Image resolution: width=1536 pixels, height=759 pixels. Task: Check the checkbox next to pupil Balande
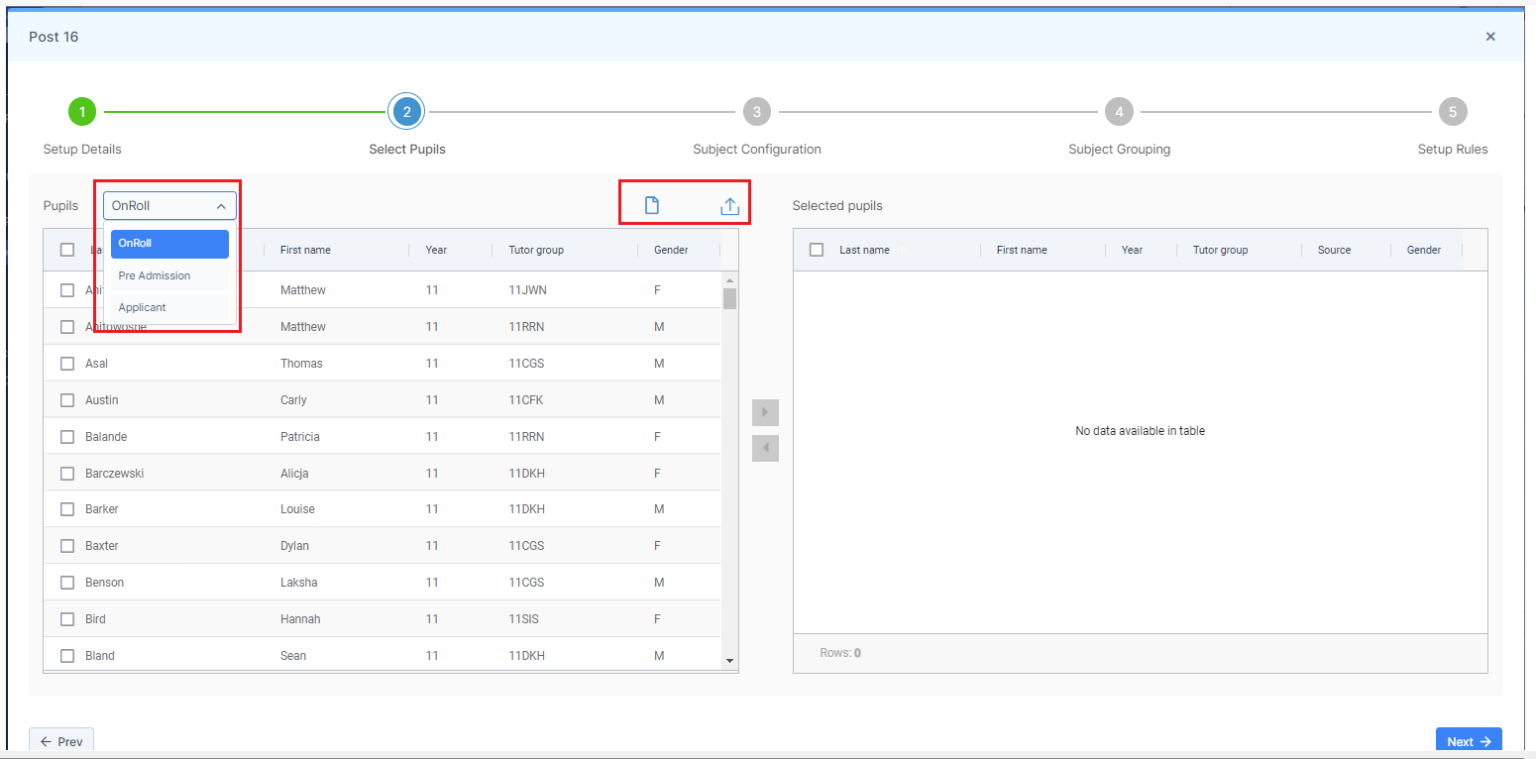(x=67, y=436)
